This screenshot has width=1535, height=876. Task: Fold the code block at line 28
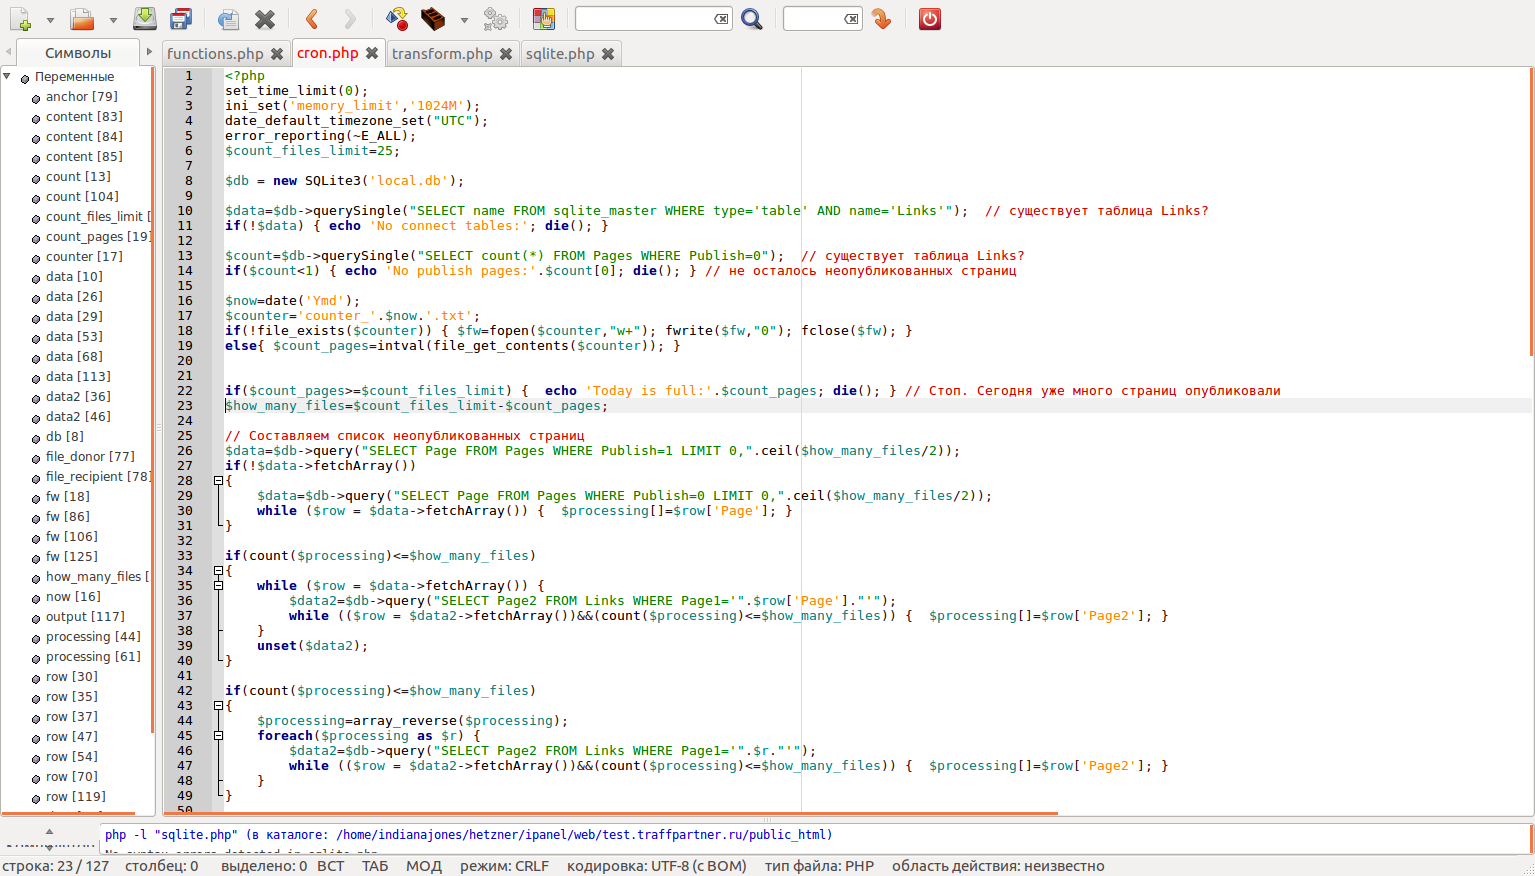click(x=218, y=481)
